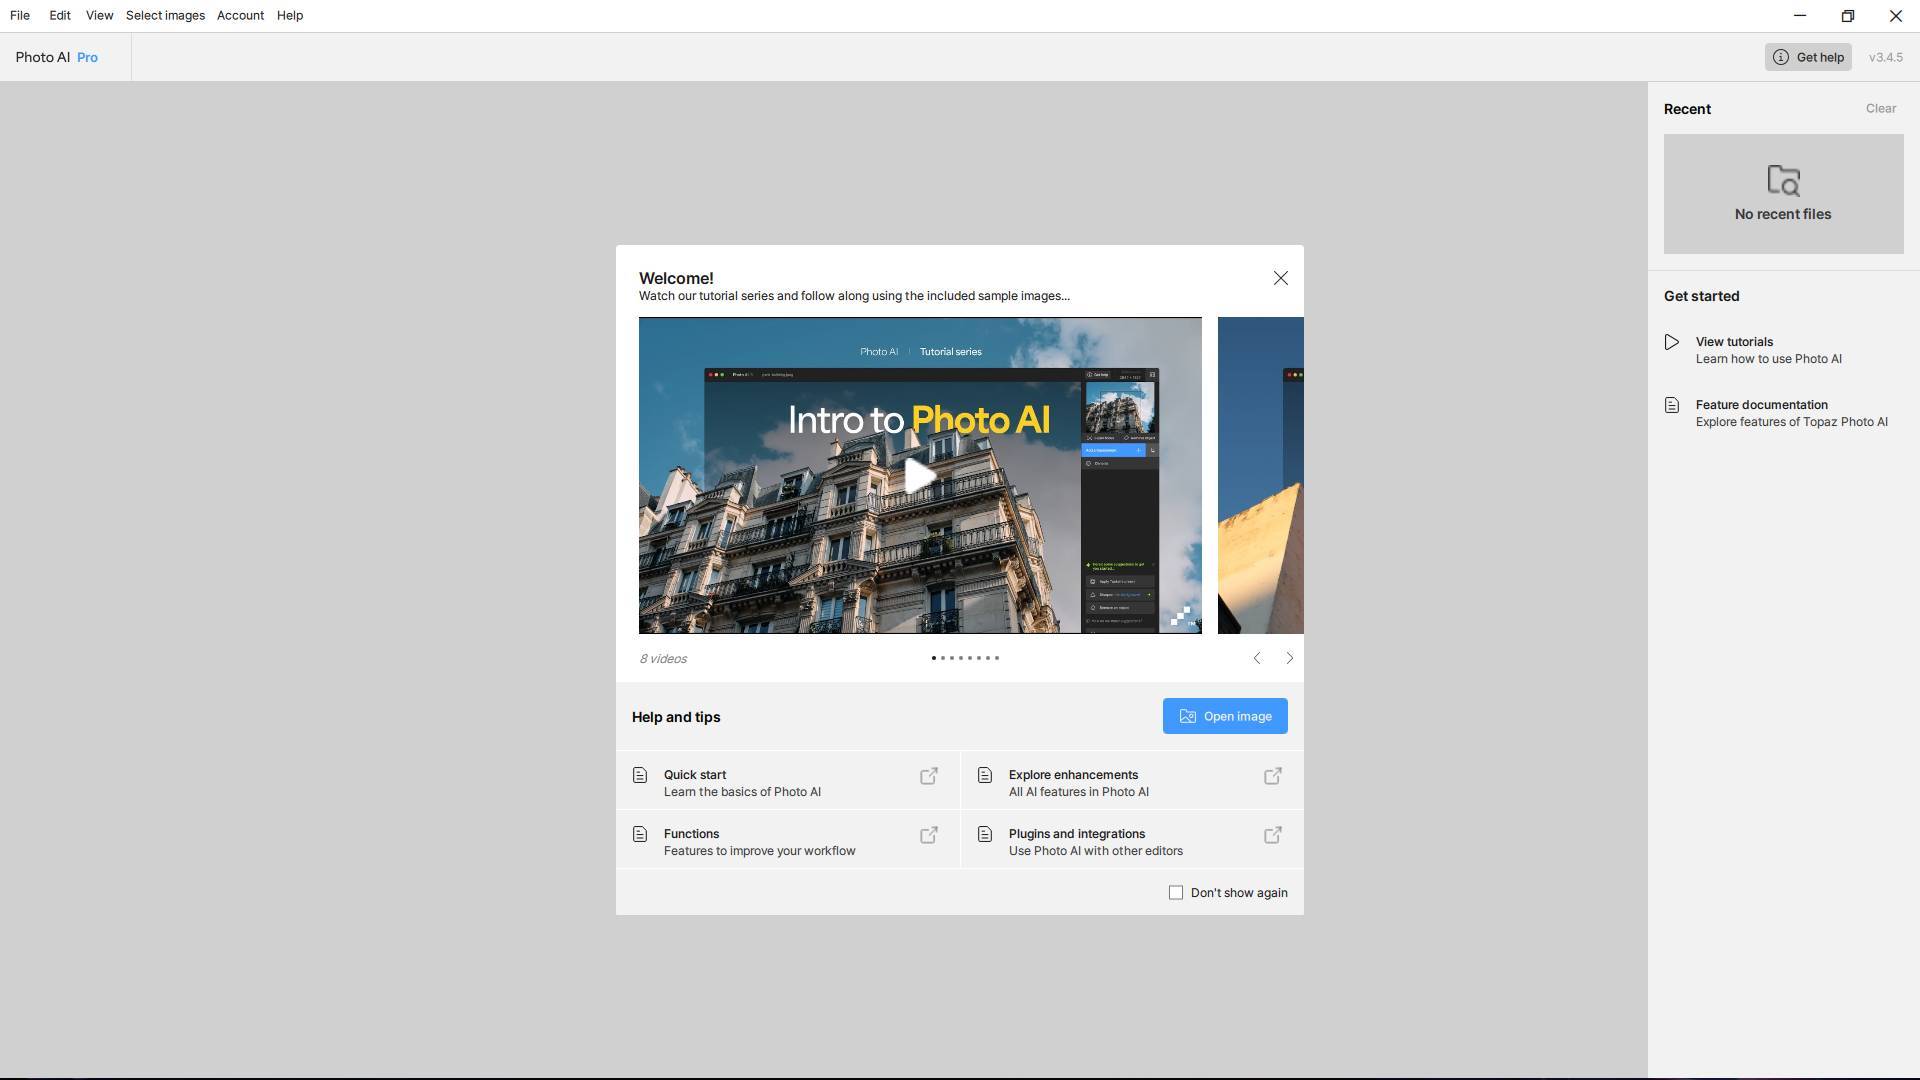Click the Photo AI Pro logo

(56, 57)
